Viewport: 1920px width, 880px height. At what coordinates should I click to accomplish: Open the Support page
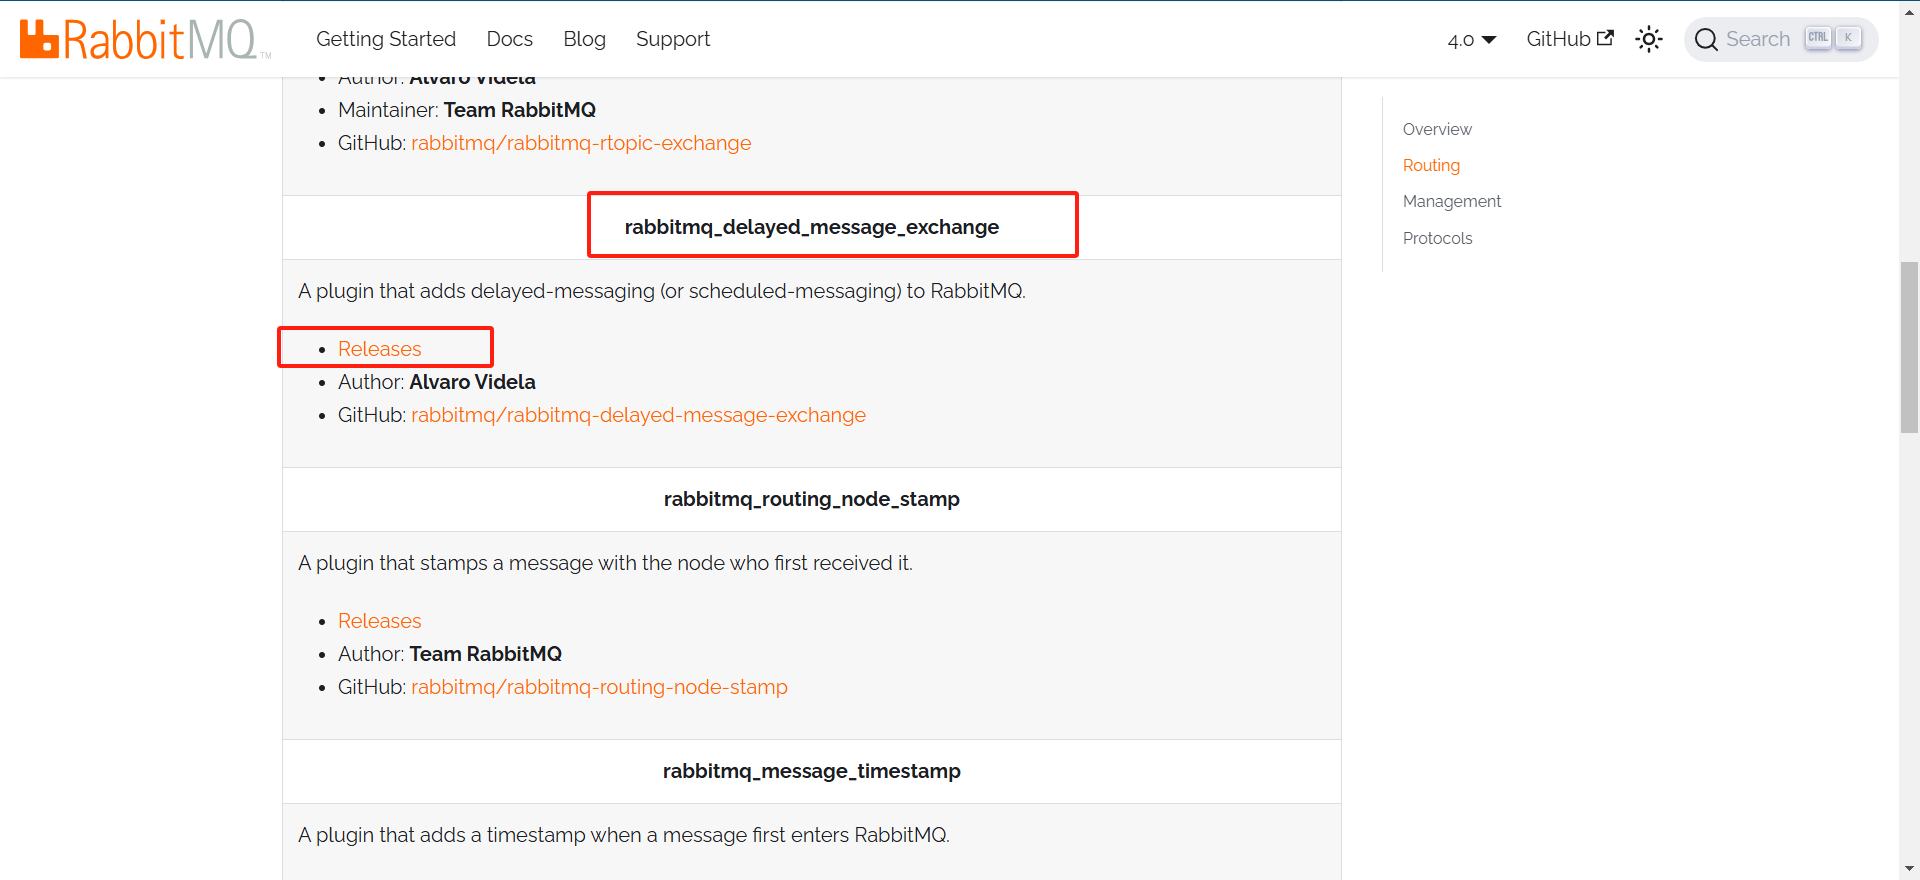pos(673,39)
